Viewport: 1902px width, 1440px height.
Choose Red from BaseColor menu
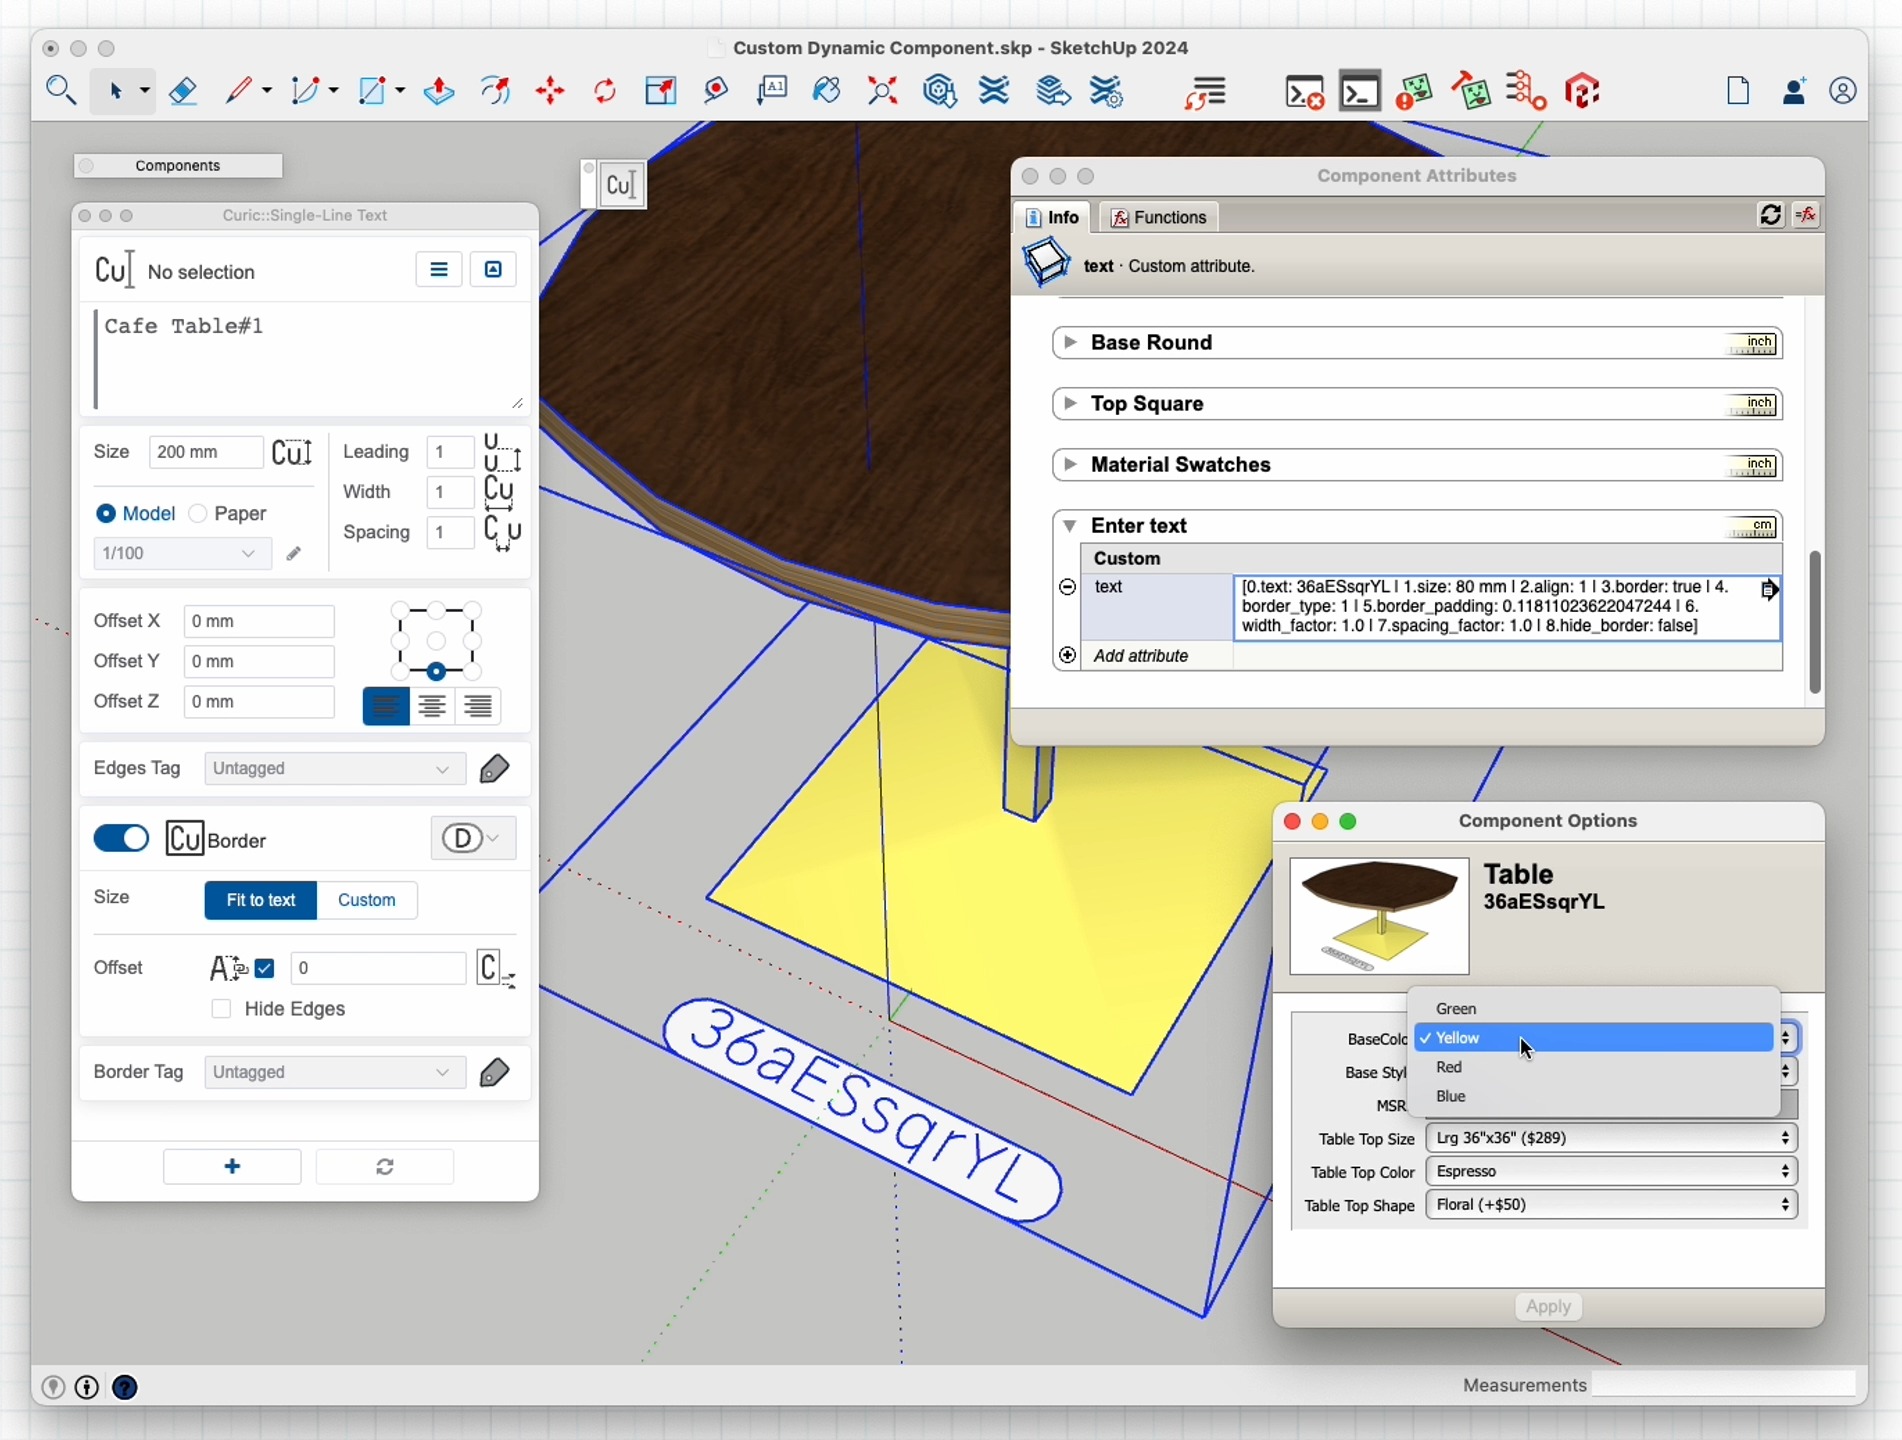tap(1594, 1068)
